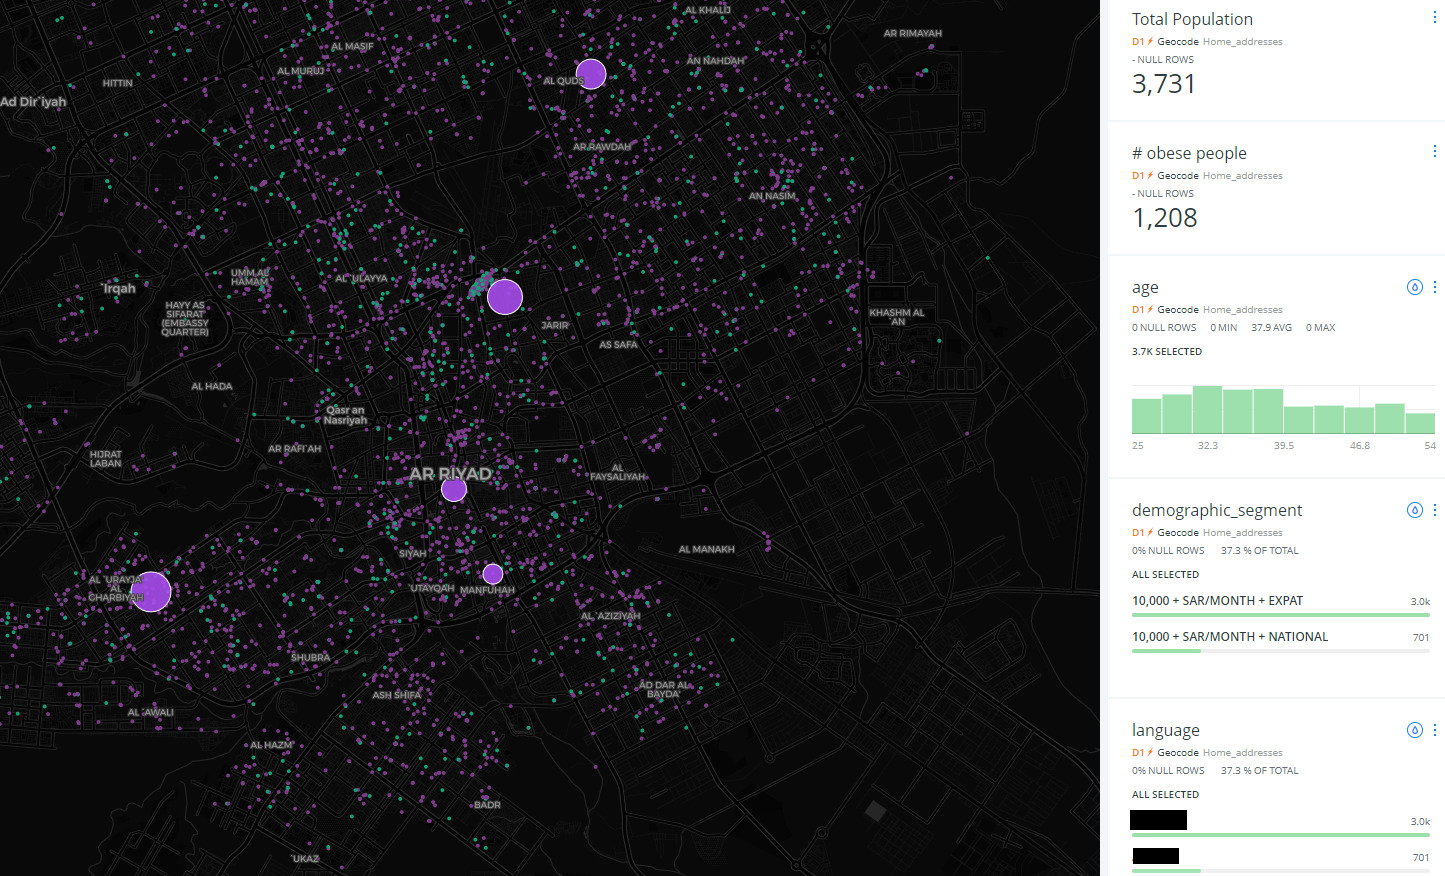1445x876 pixels.
Task: Open the # obese people widget options menu
Action: (1434, 152)
